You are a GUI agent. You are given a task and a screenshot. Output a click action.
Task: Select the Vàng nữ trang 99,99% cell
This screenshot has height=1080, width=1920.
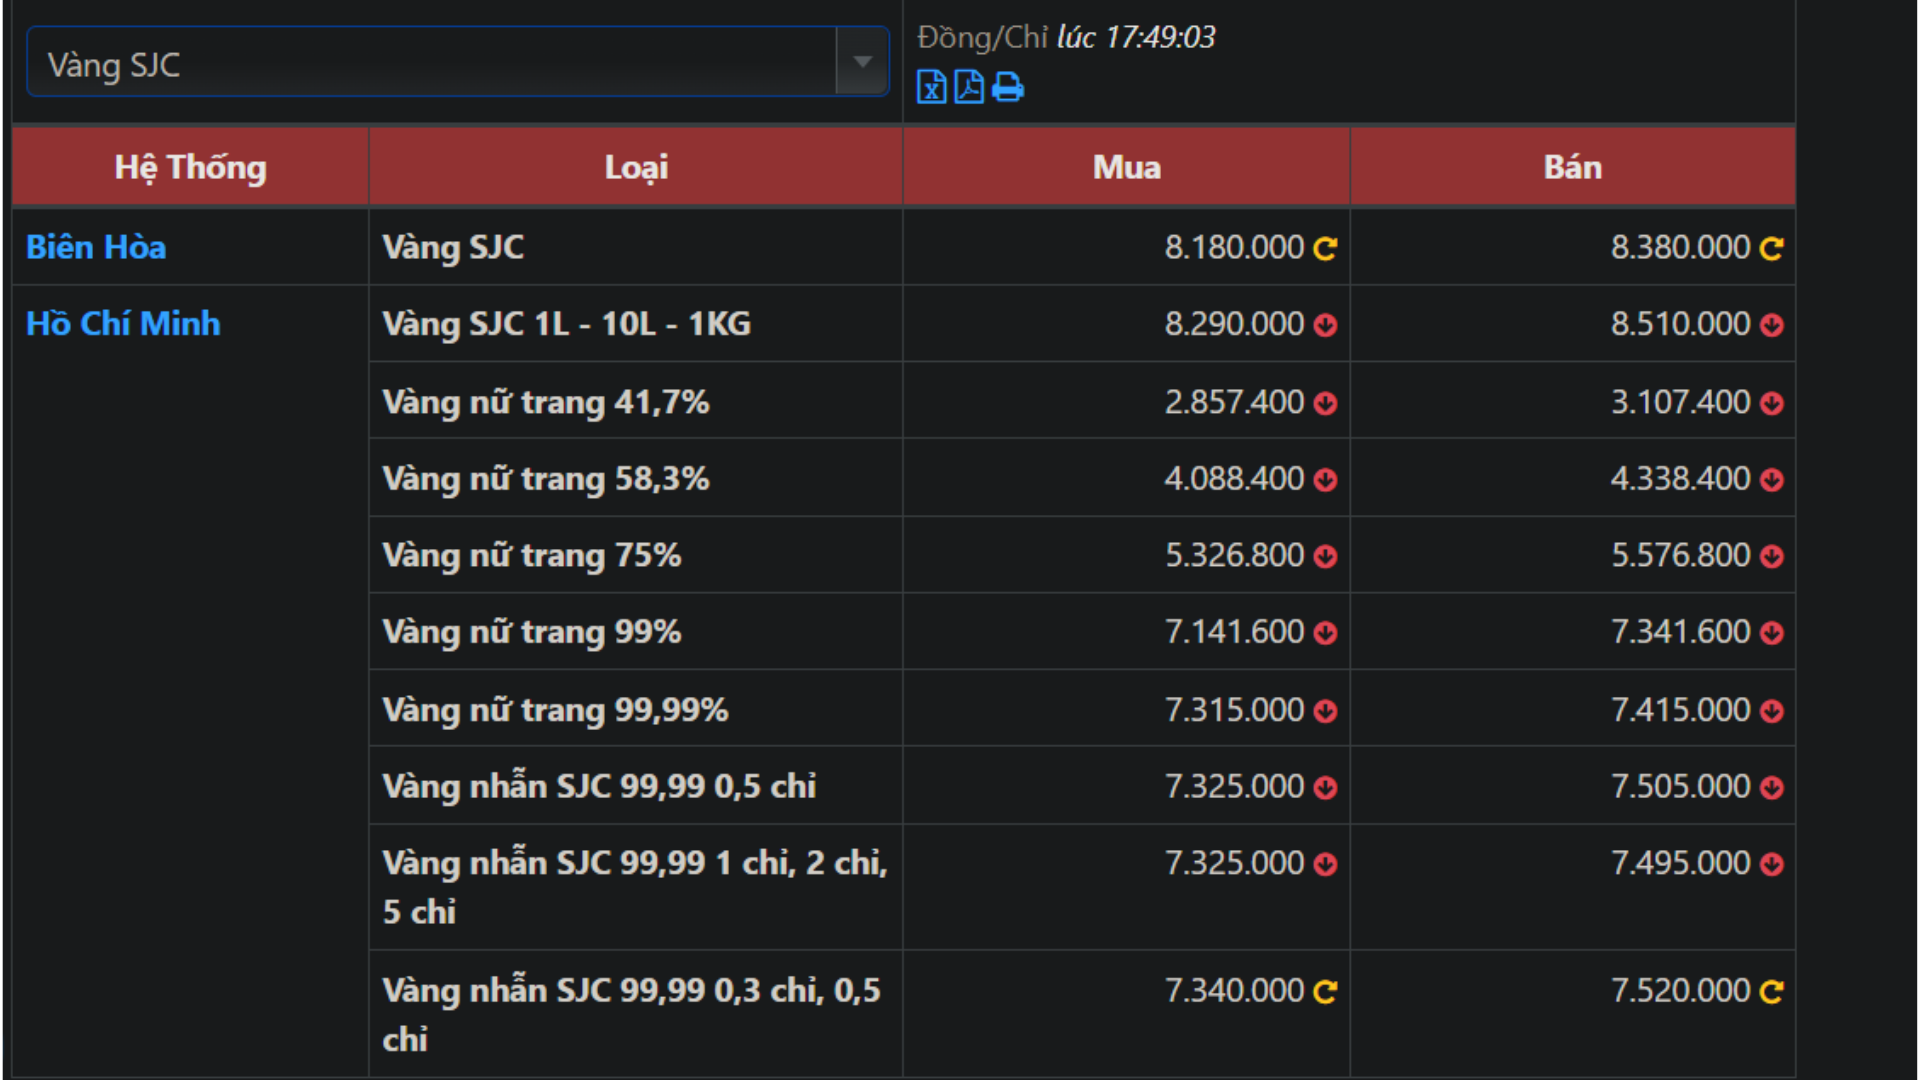coord(636,709)
